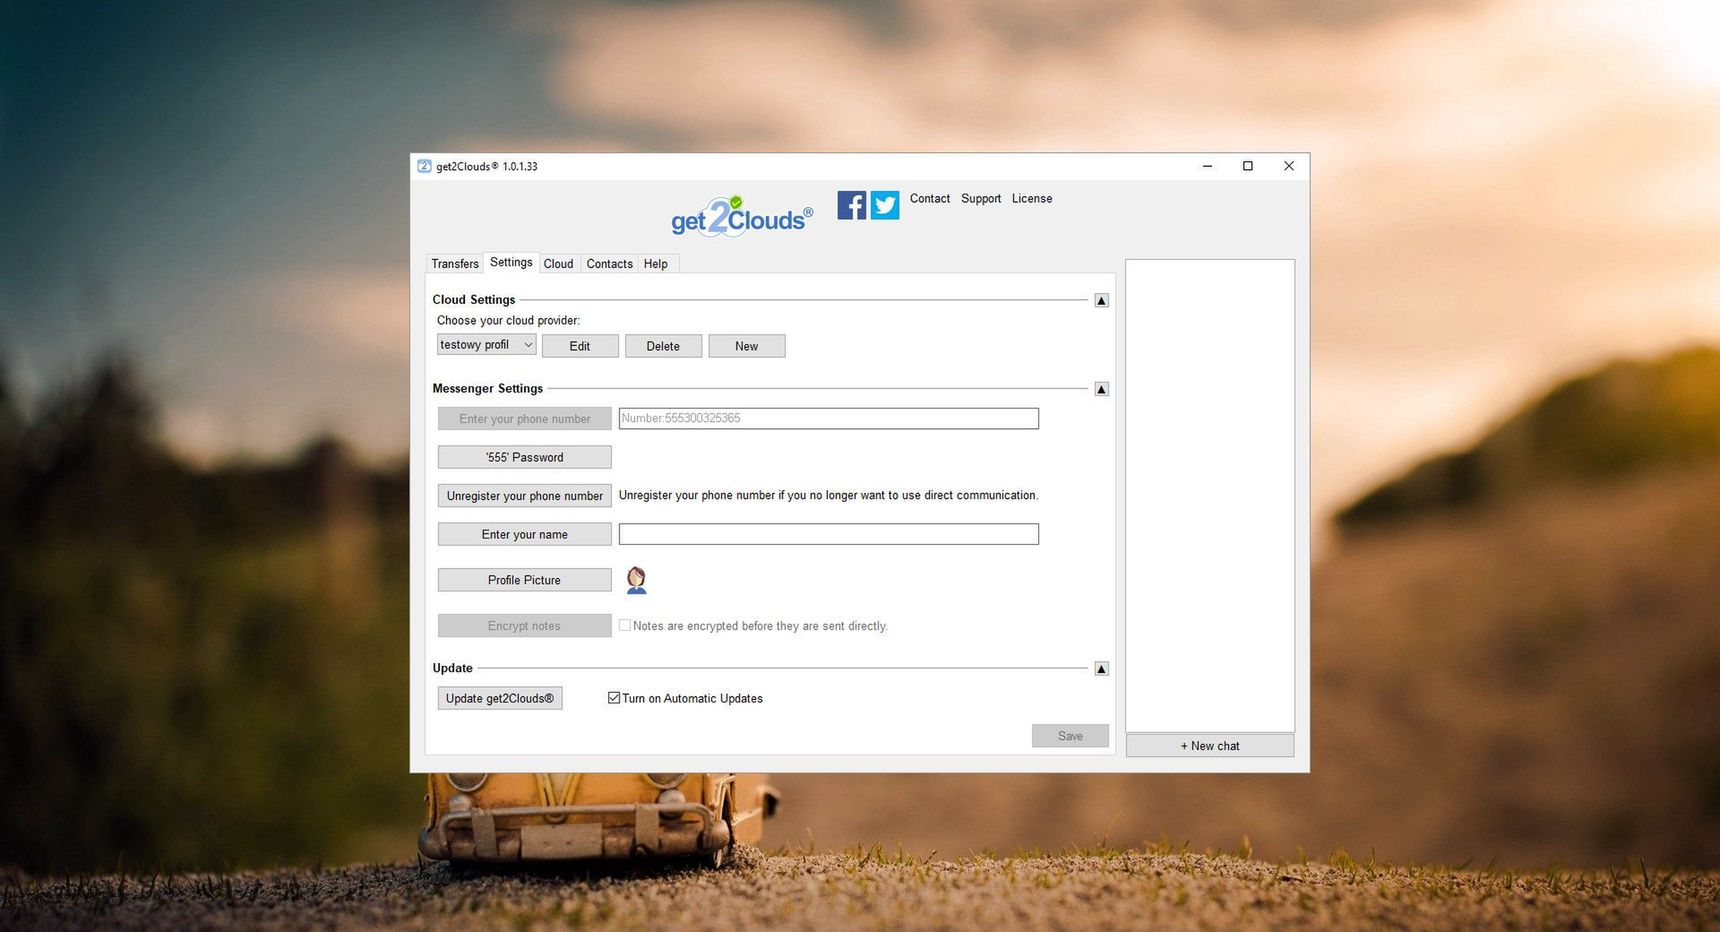Open the Cloud tab

(x=558, y=264)
